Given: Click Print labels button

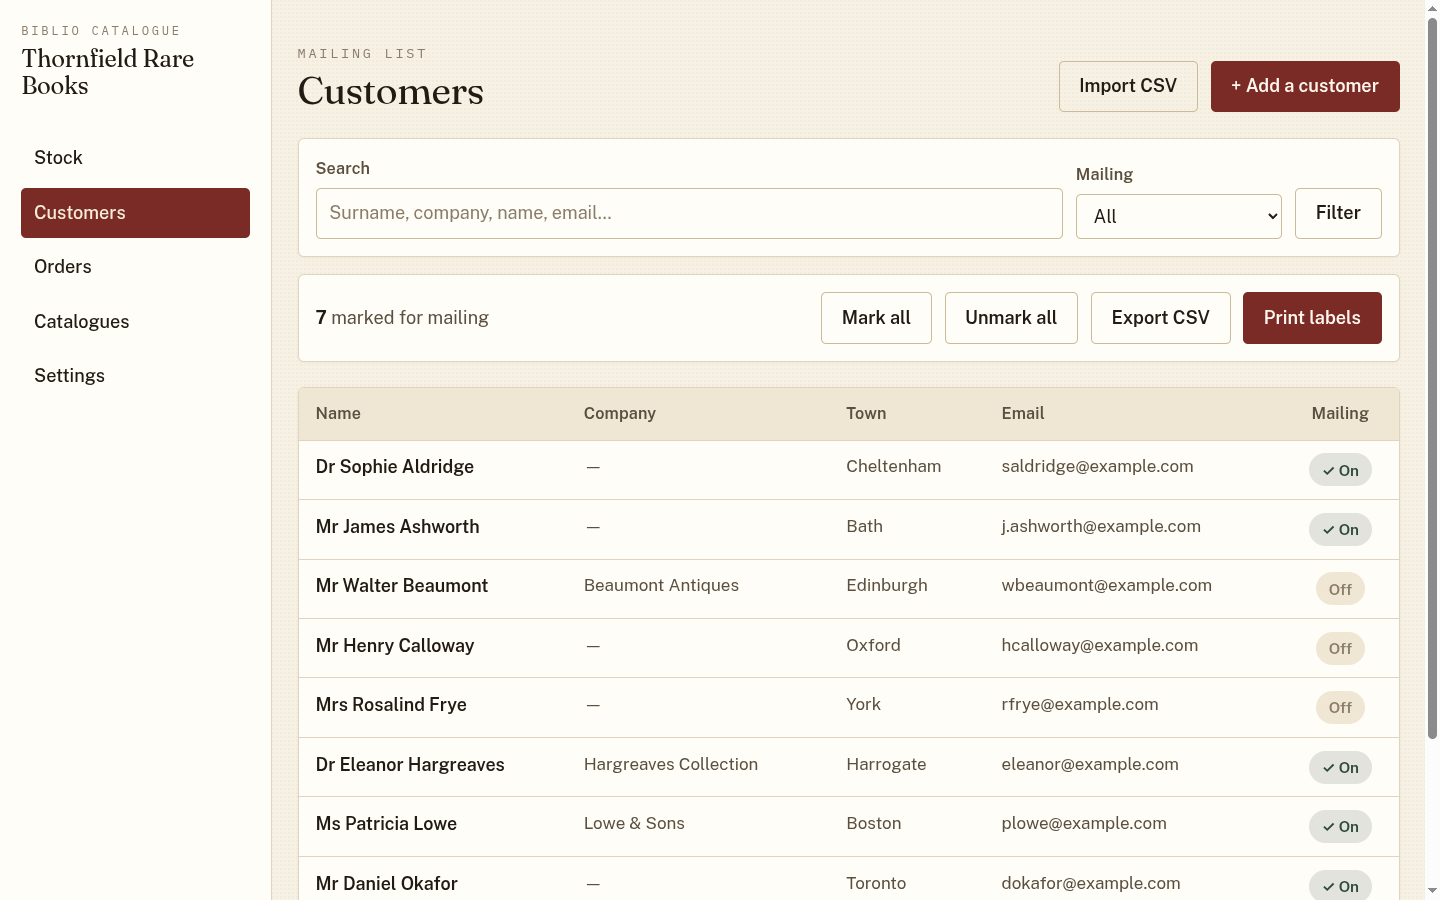Looking at the screenshot, I should coord(1312,318).
